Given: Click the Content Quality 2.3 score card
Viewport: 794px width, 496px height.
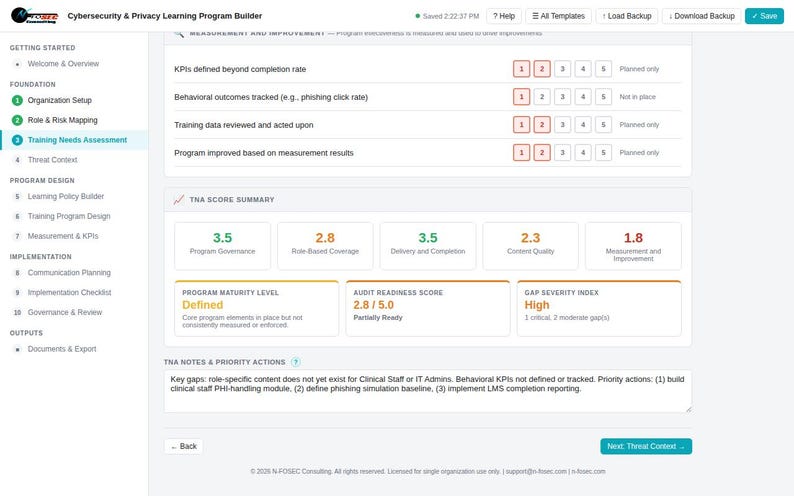Looking at the screenshot, I should click(x=530, y=246).
